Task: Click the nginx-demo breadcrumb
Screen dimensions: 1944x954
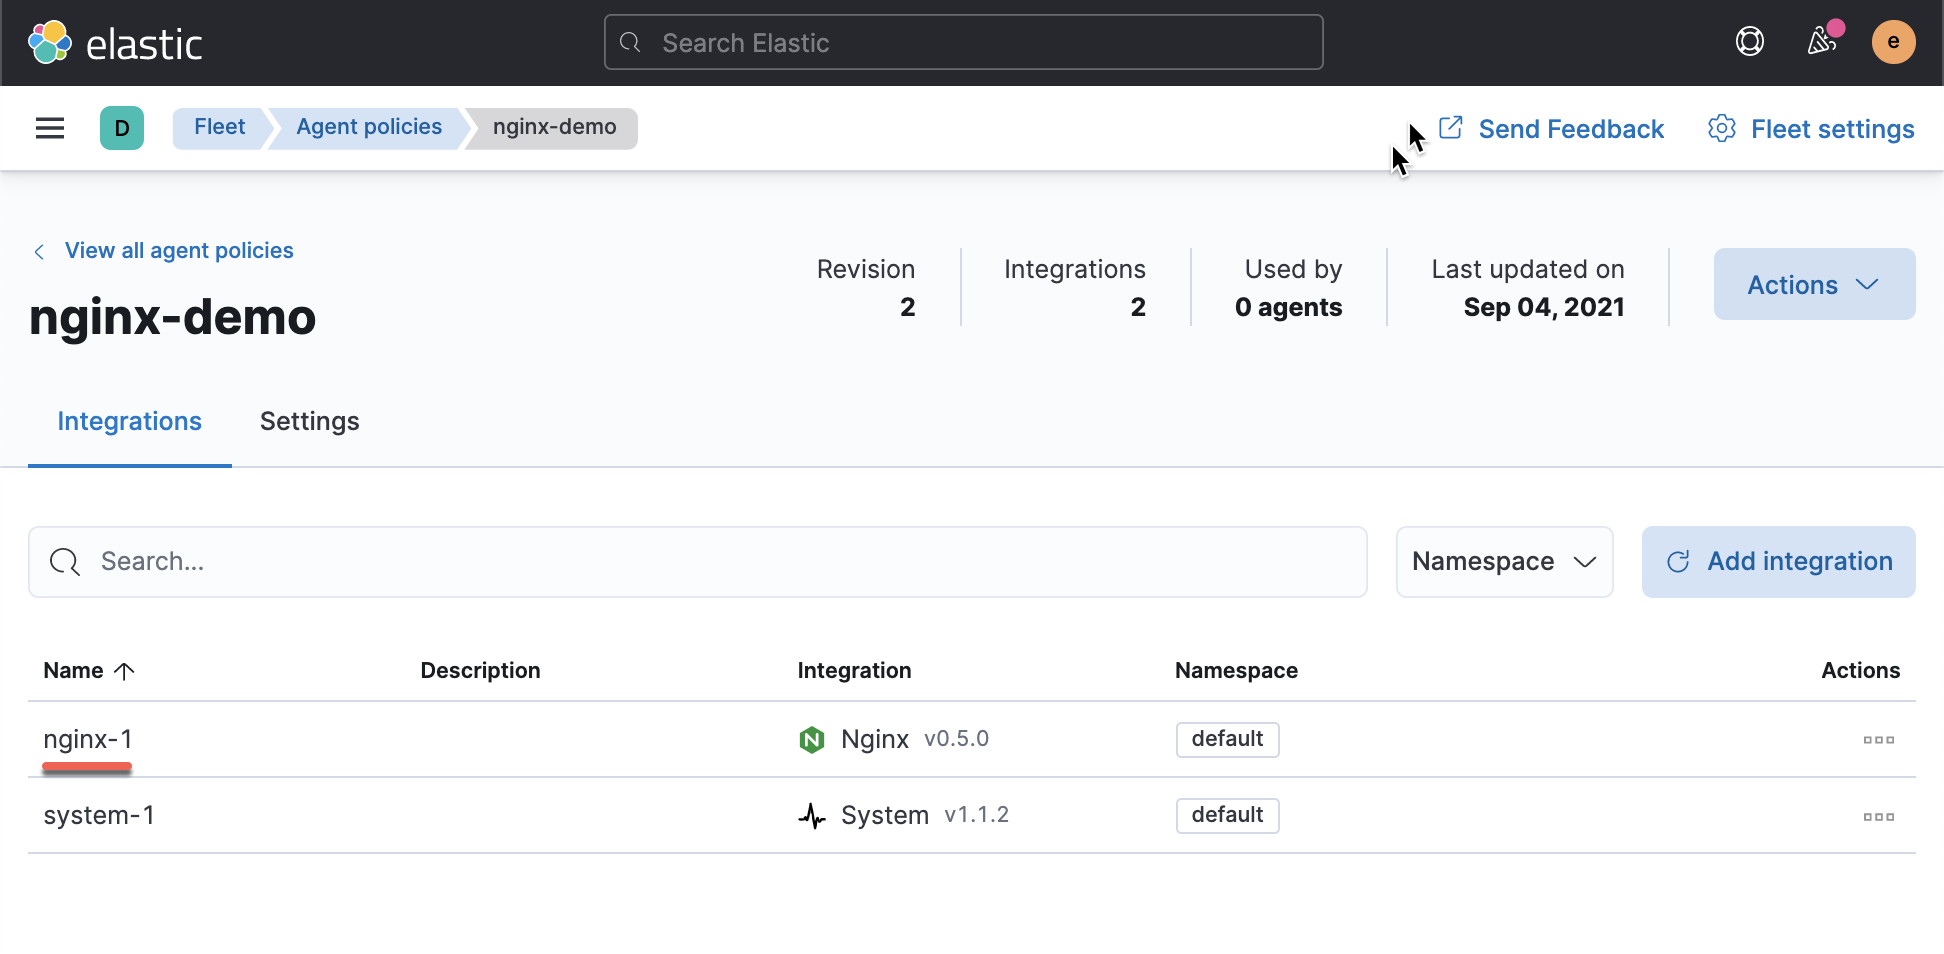Action: 555,128
